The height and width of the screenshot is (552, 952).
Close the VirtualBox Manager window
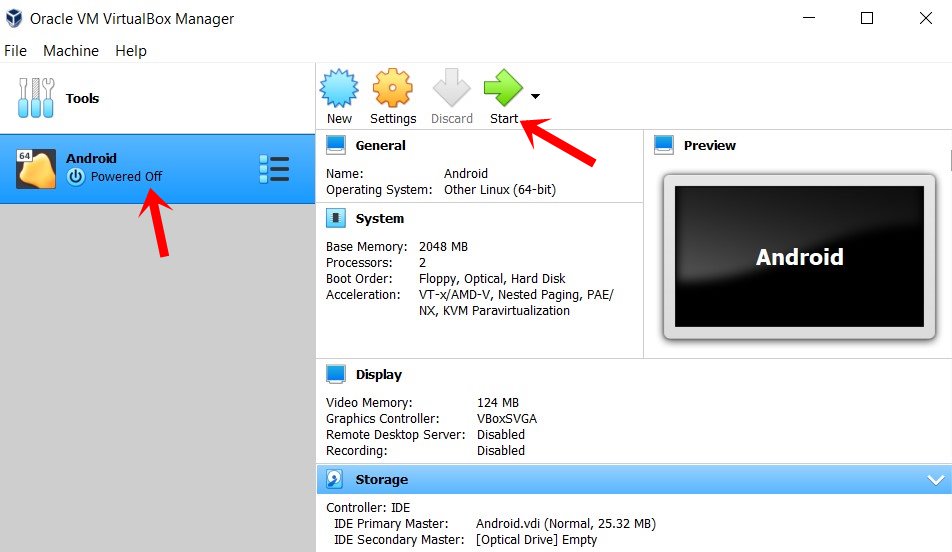(x=925, y=18)
